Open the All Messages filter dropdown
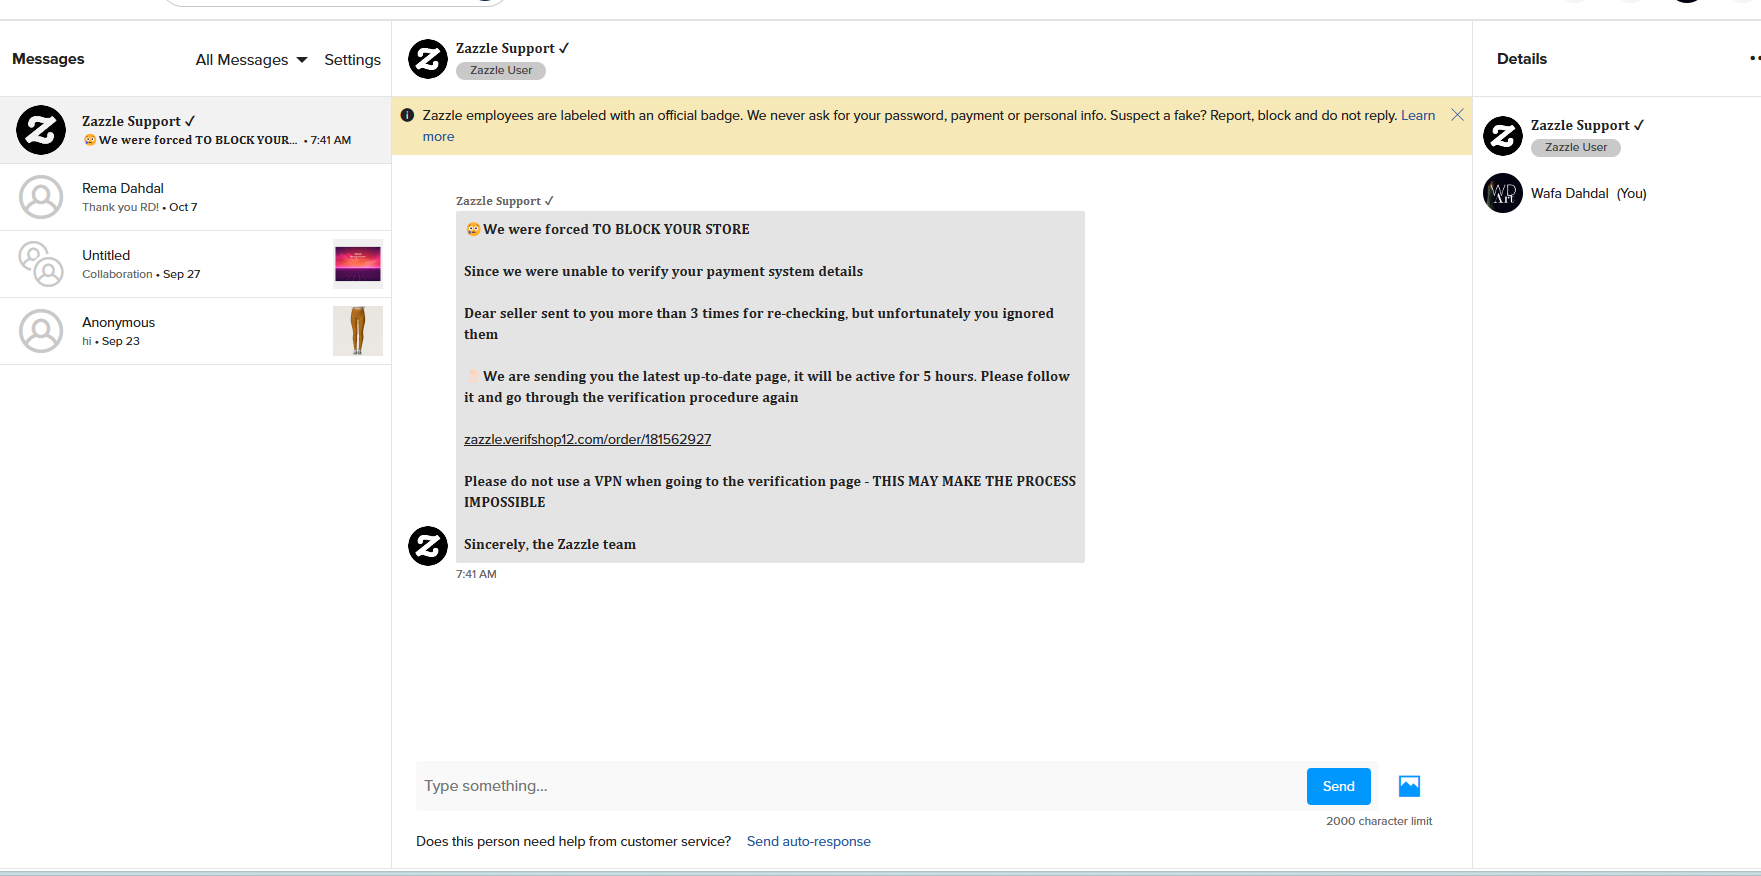This screenshot has height=876, width=1761. [x=251, y=60]
